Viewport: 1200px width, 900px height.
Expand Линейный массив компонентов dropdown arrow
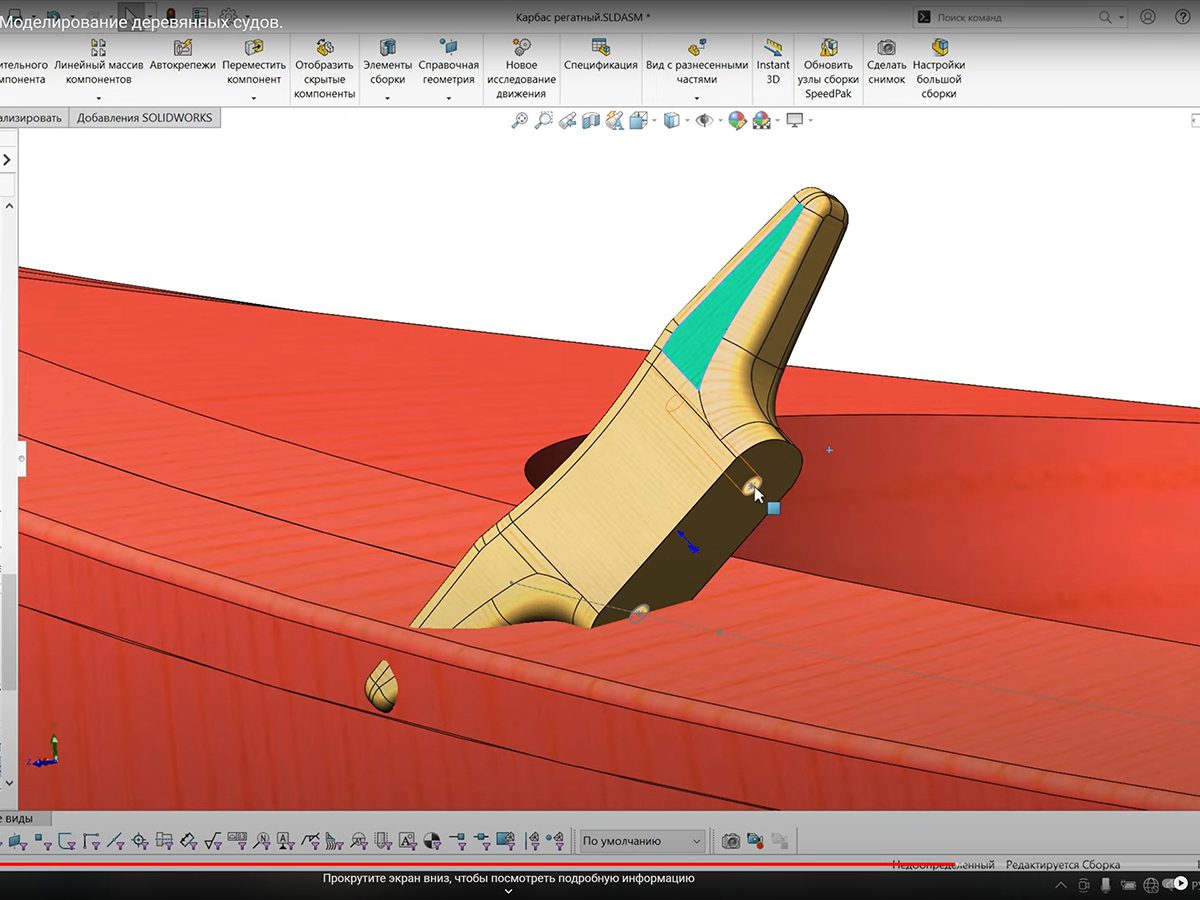[99, 98]
